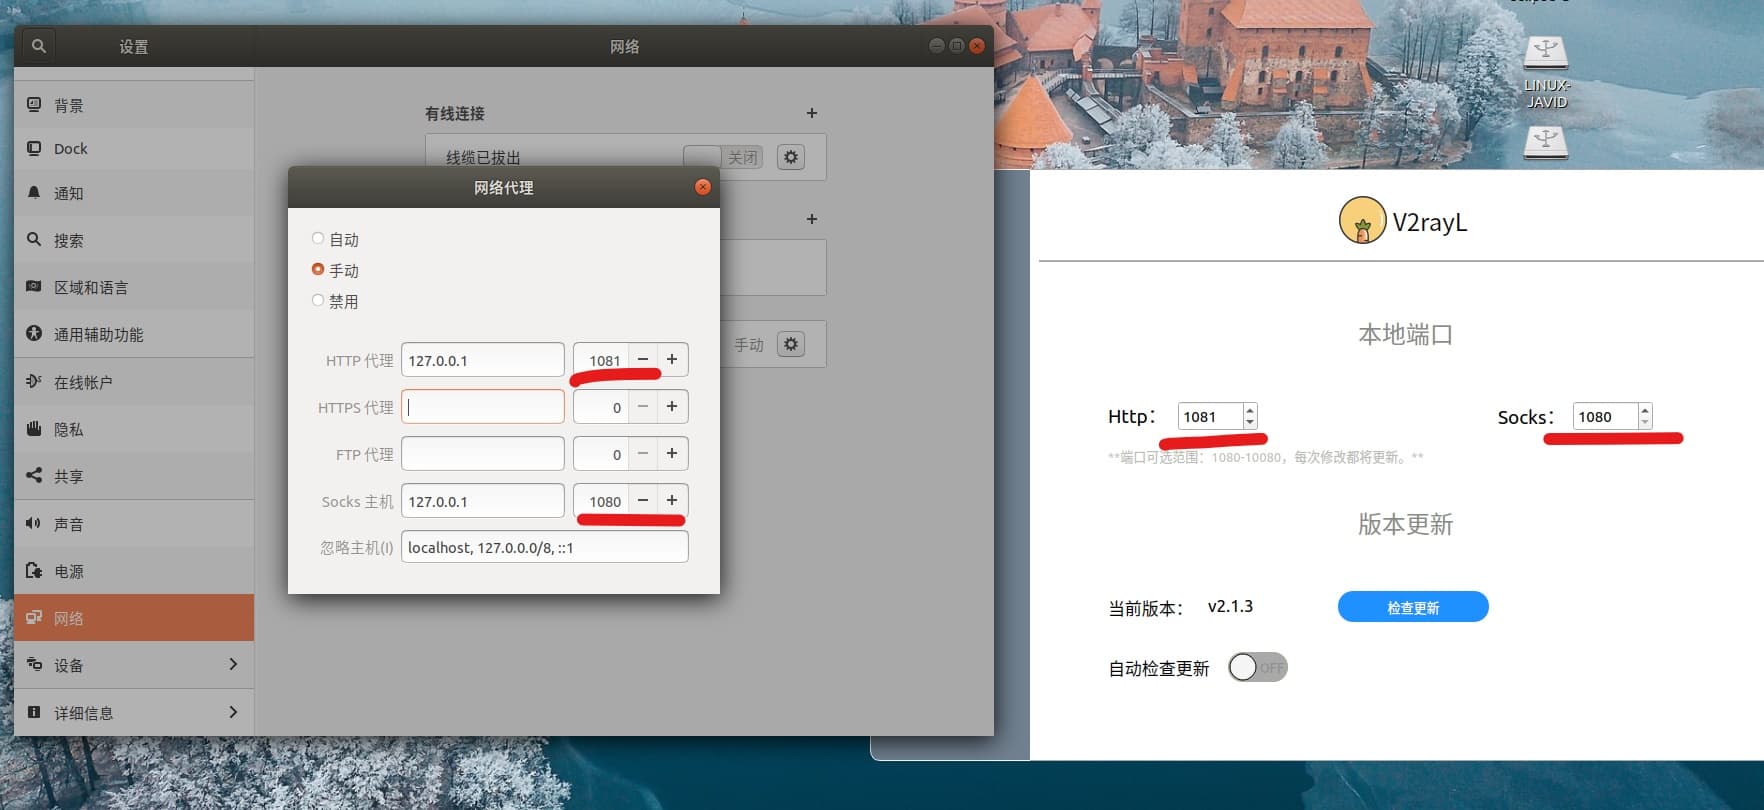
Task: Click the search icon in Settings header
Action: (38, 46)
